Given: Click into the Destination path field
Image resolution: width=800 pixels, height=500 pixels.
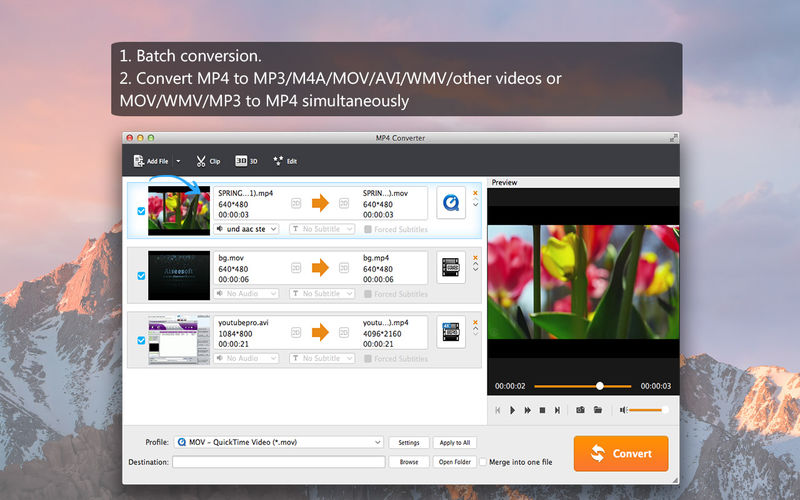Looking at the screenshot, I should 279,462.
